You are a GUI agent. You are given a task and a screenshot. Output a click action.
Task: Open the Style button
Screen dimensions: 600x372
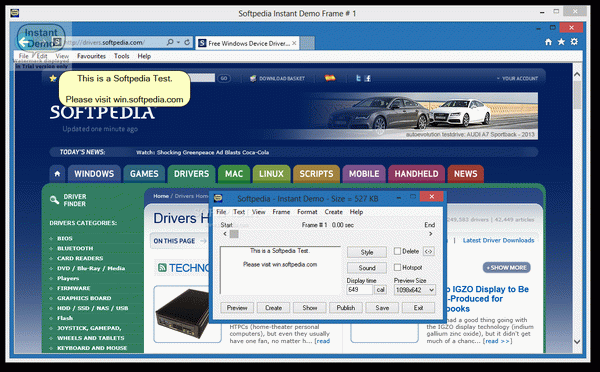367,252
